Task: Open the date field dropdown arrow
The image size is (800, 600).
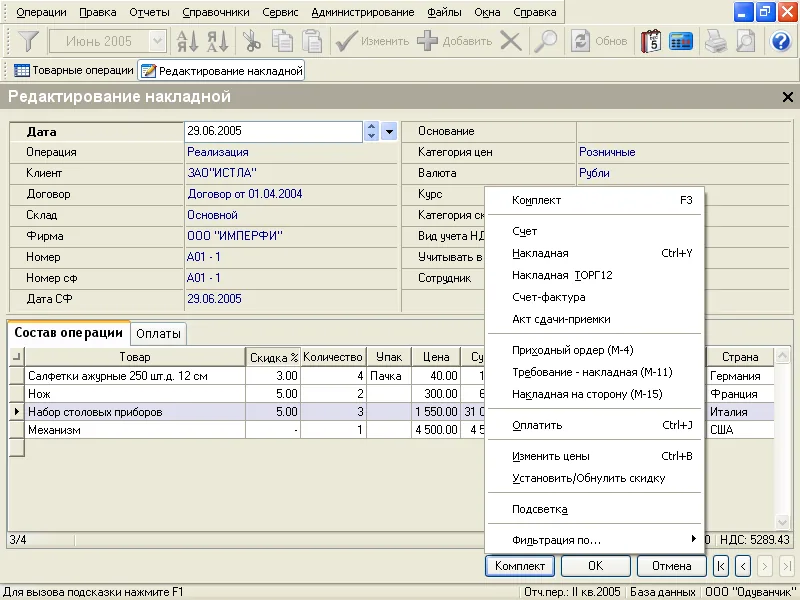Action: coord(390,131)
